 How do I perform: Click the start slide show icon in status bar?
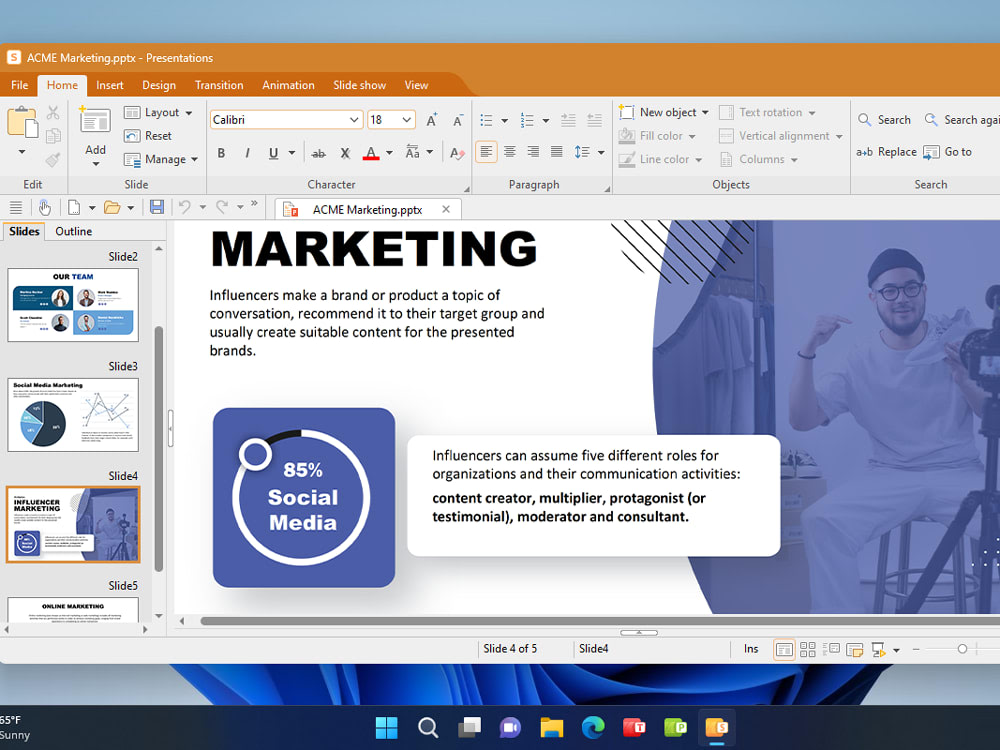tap(878, 649)
